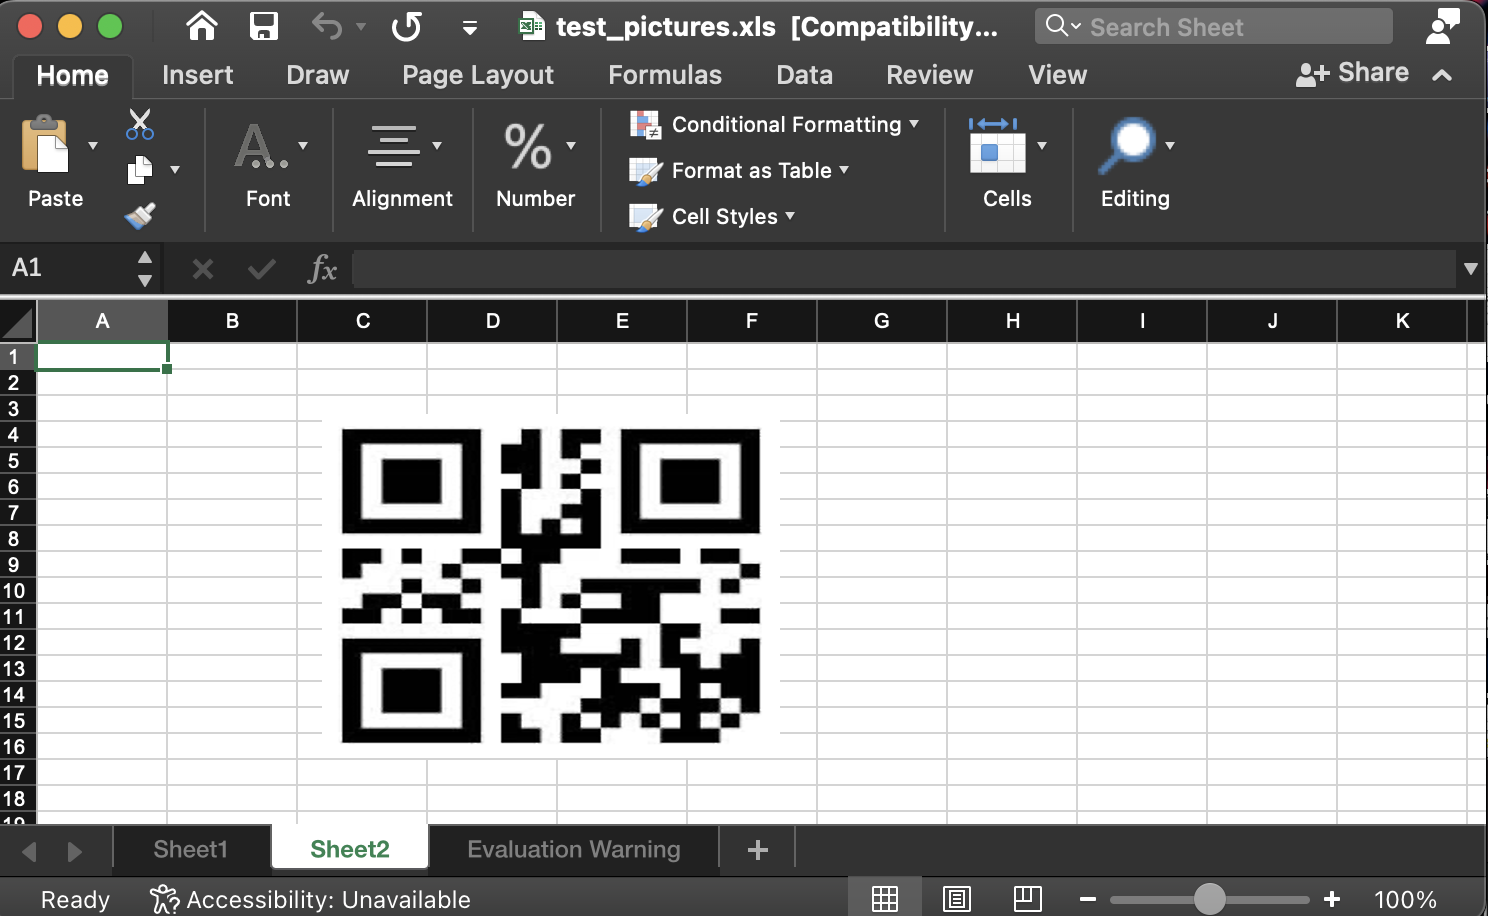
Task: Open the Insert ribbon tab
Action: tap(197, 75)
